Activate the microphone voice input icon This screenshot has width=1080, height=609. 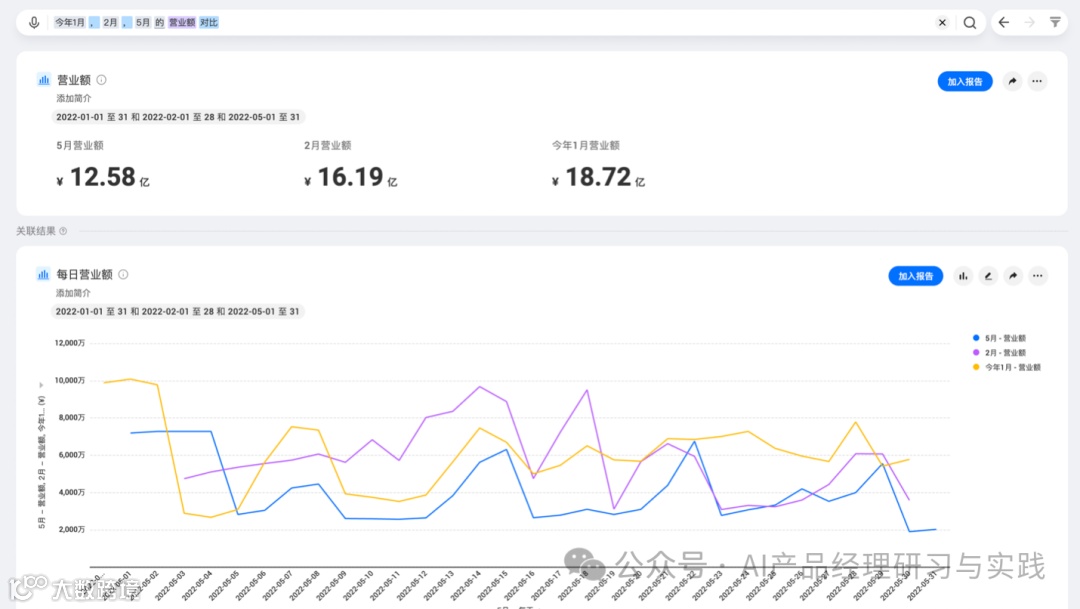coord(34,23)
